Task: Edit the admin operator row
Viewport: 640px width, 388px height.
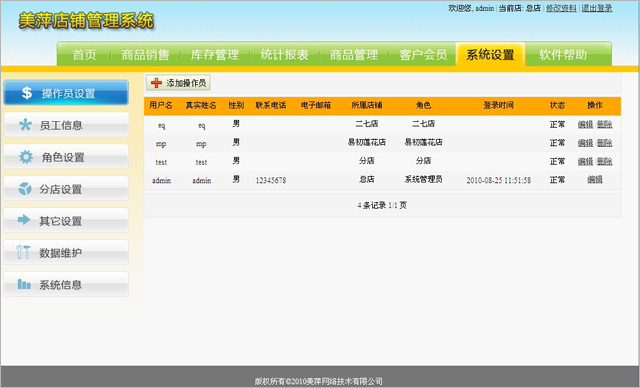Action: [595, 180]
